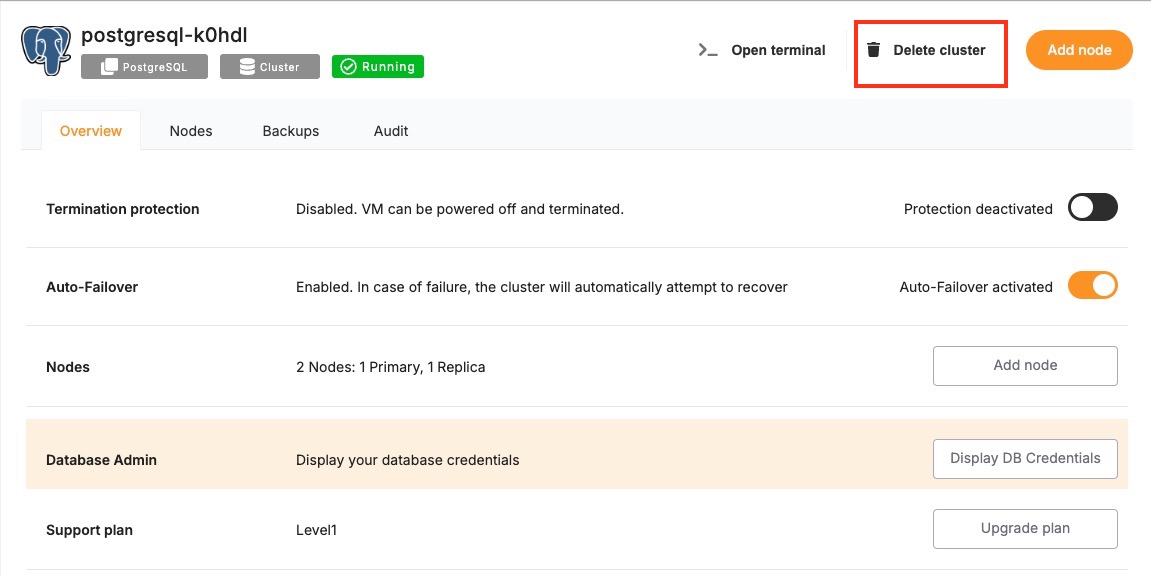
Task: Click the Open terminal label
Action: [778, 50]
